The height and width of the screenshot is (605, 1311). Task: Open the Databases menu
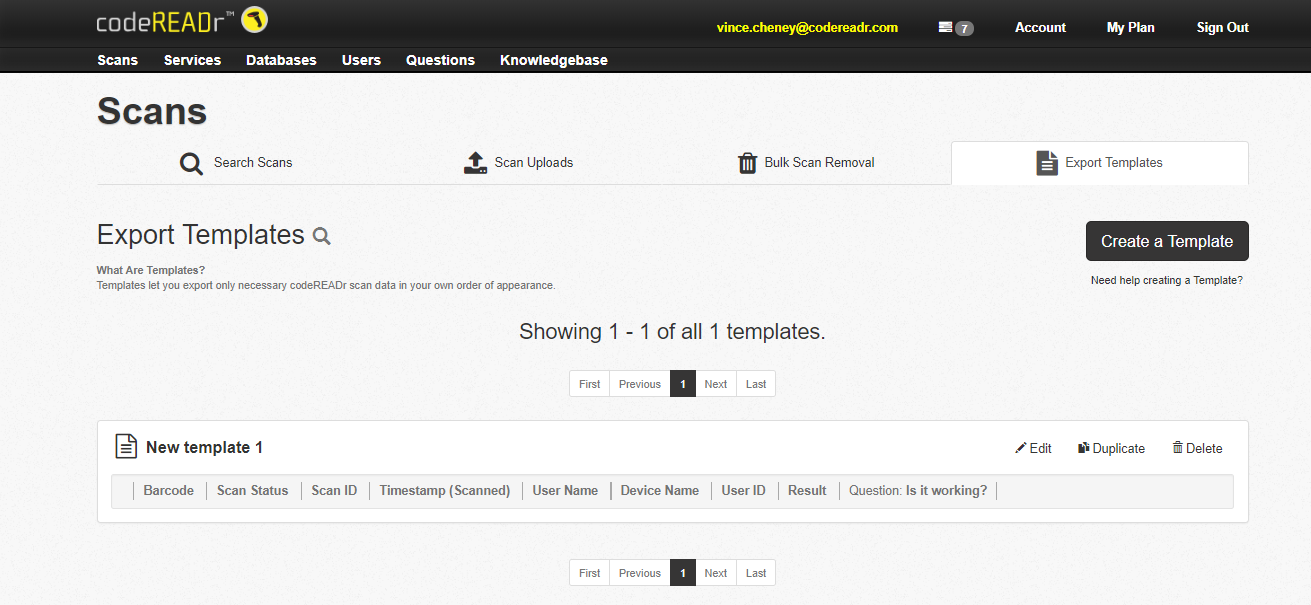click(281, 60)
